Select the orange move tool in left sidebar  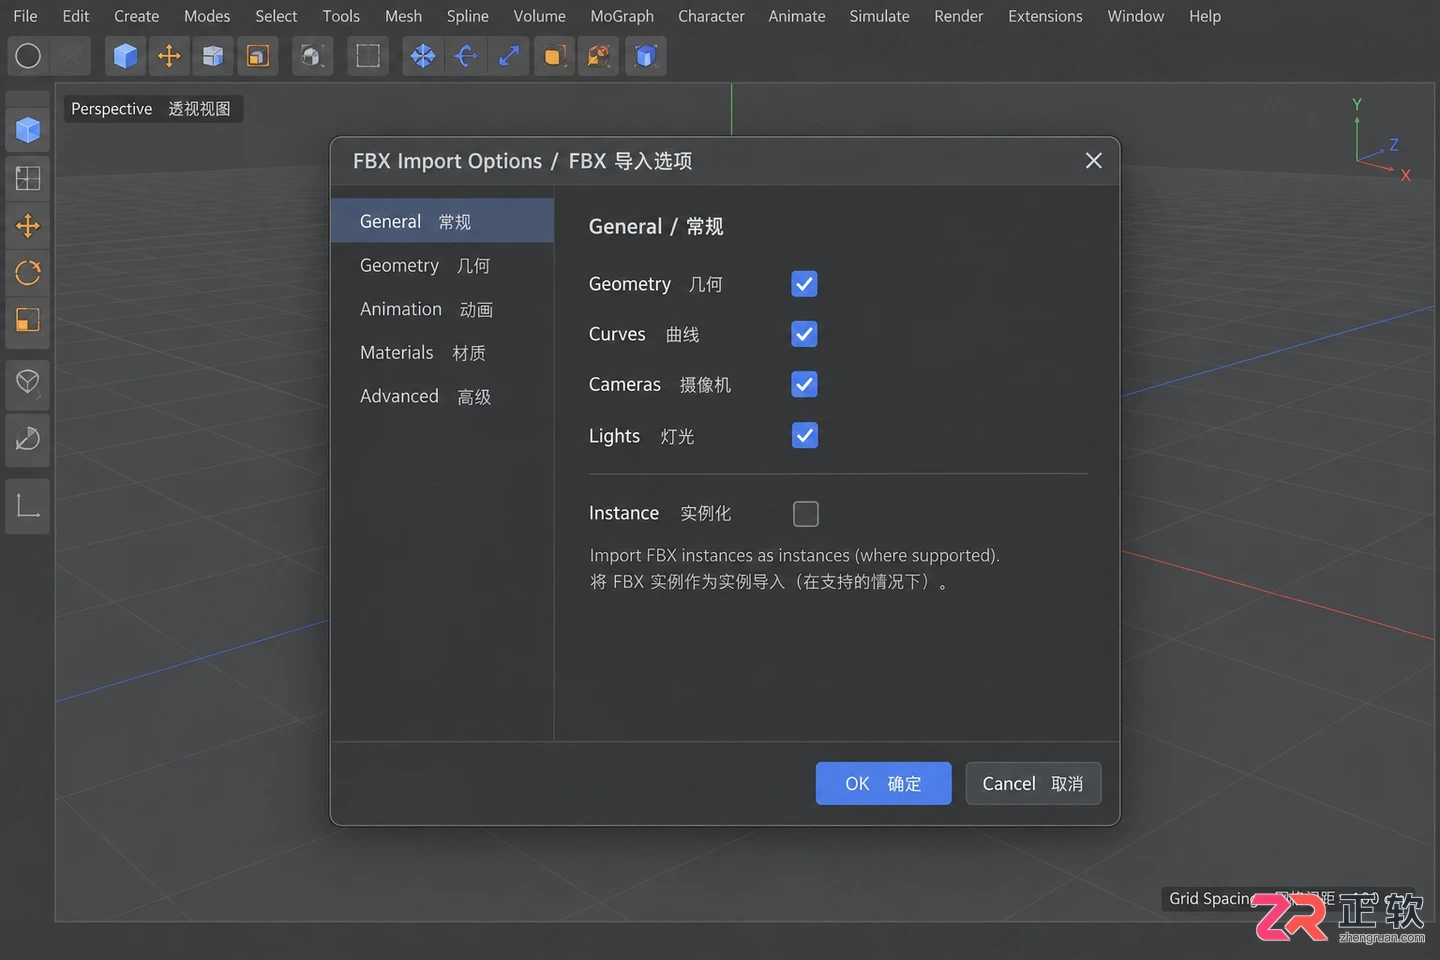pyautogui.click(x=28, y=226)
